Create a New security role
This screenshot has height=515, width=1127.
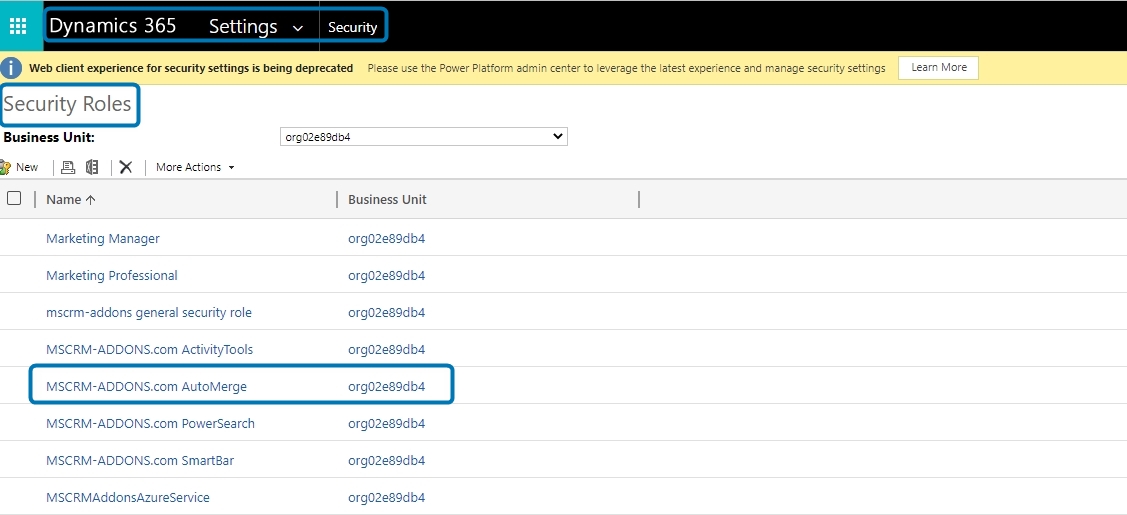pyautogui.click(x=19, y=167)
